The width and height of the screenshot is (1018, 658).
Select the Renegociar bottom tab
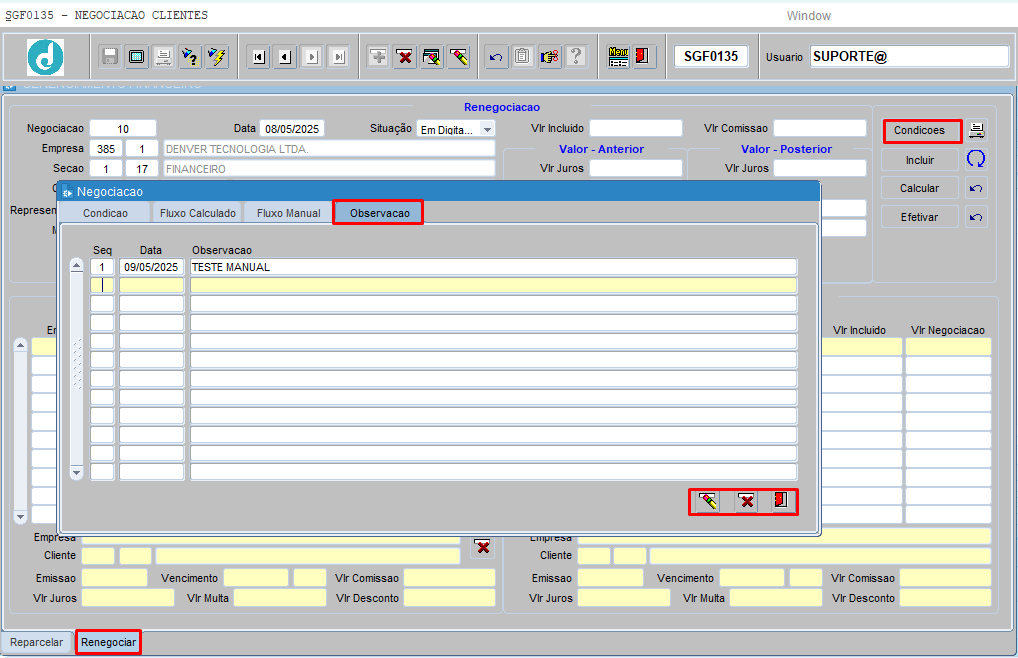coord(108,642)
